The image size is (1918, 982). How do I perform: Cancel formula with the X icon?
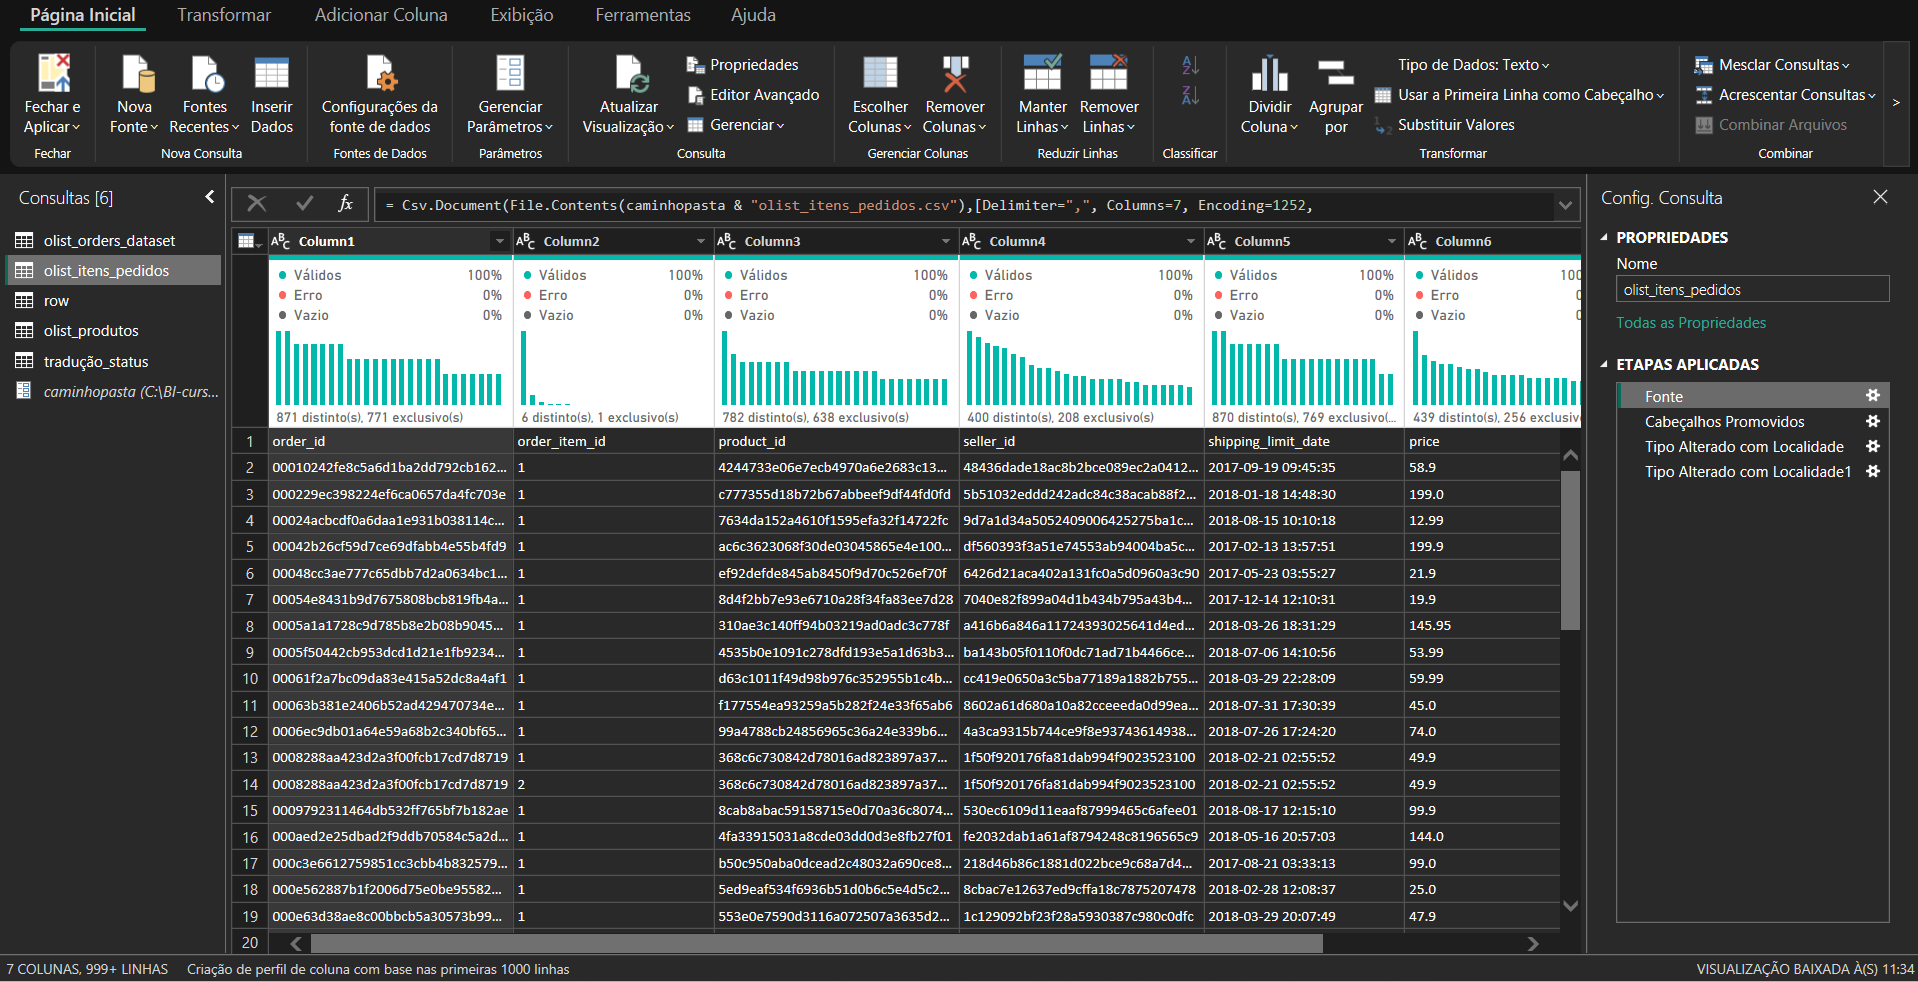click(257, 204)
